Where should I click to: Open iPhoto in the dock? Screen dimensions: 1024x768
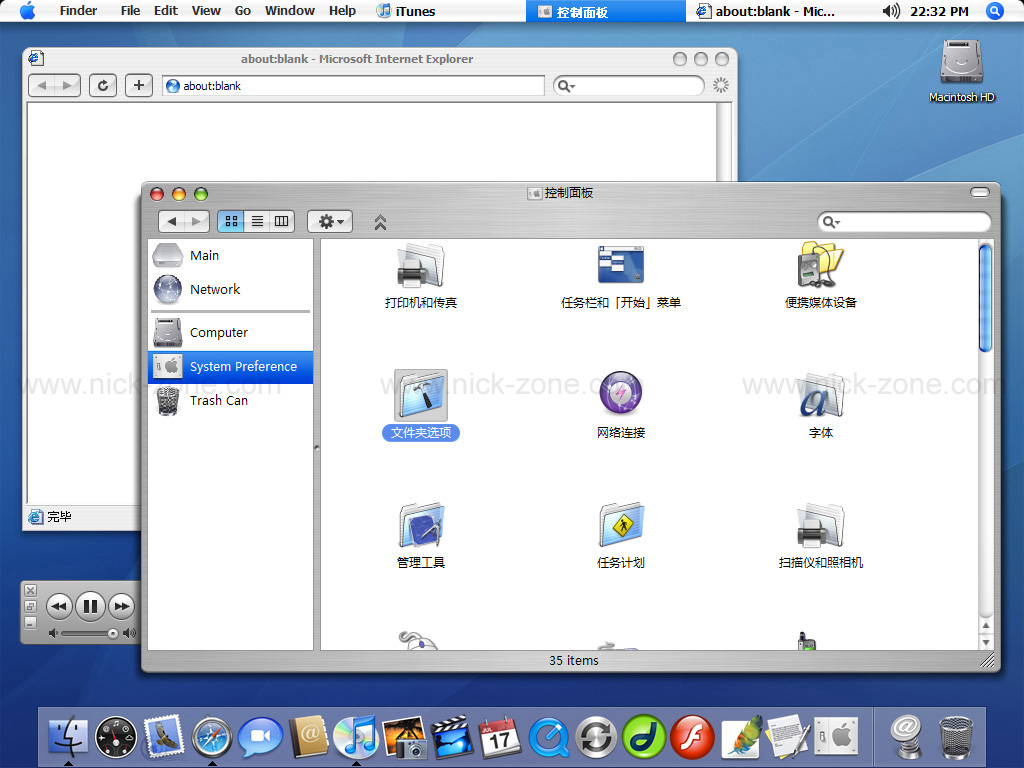click(x=404, y=737)
